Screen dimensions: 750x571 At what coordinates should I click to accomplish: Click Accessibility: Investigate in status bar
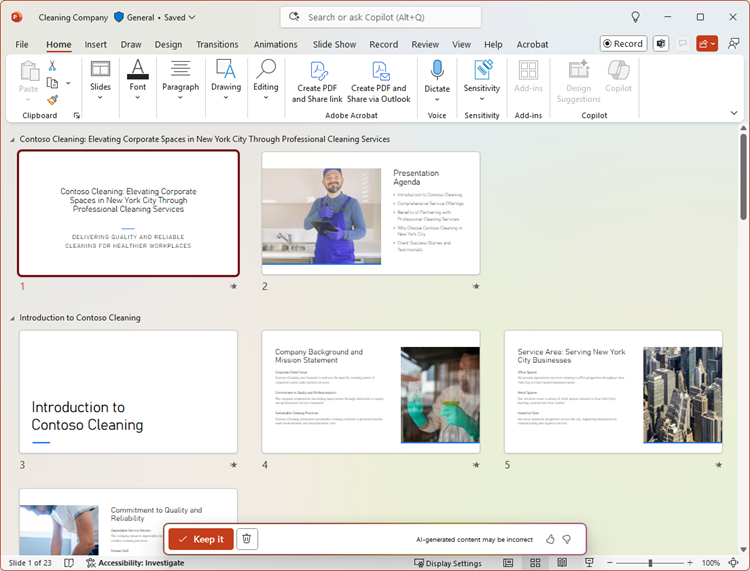(x=135, y=563)
